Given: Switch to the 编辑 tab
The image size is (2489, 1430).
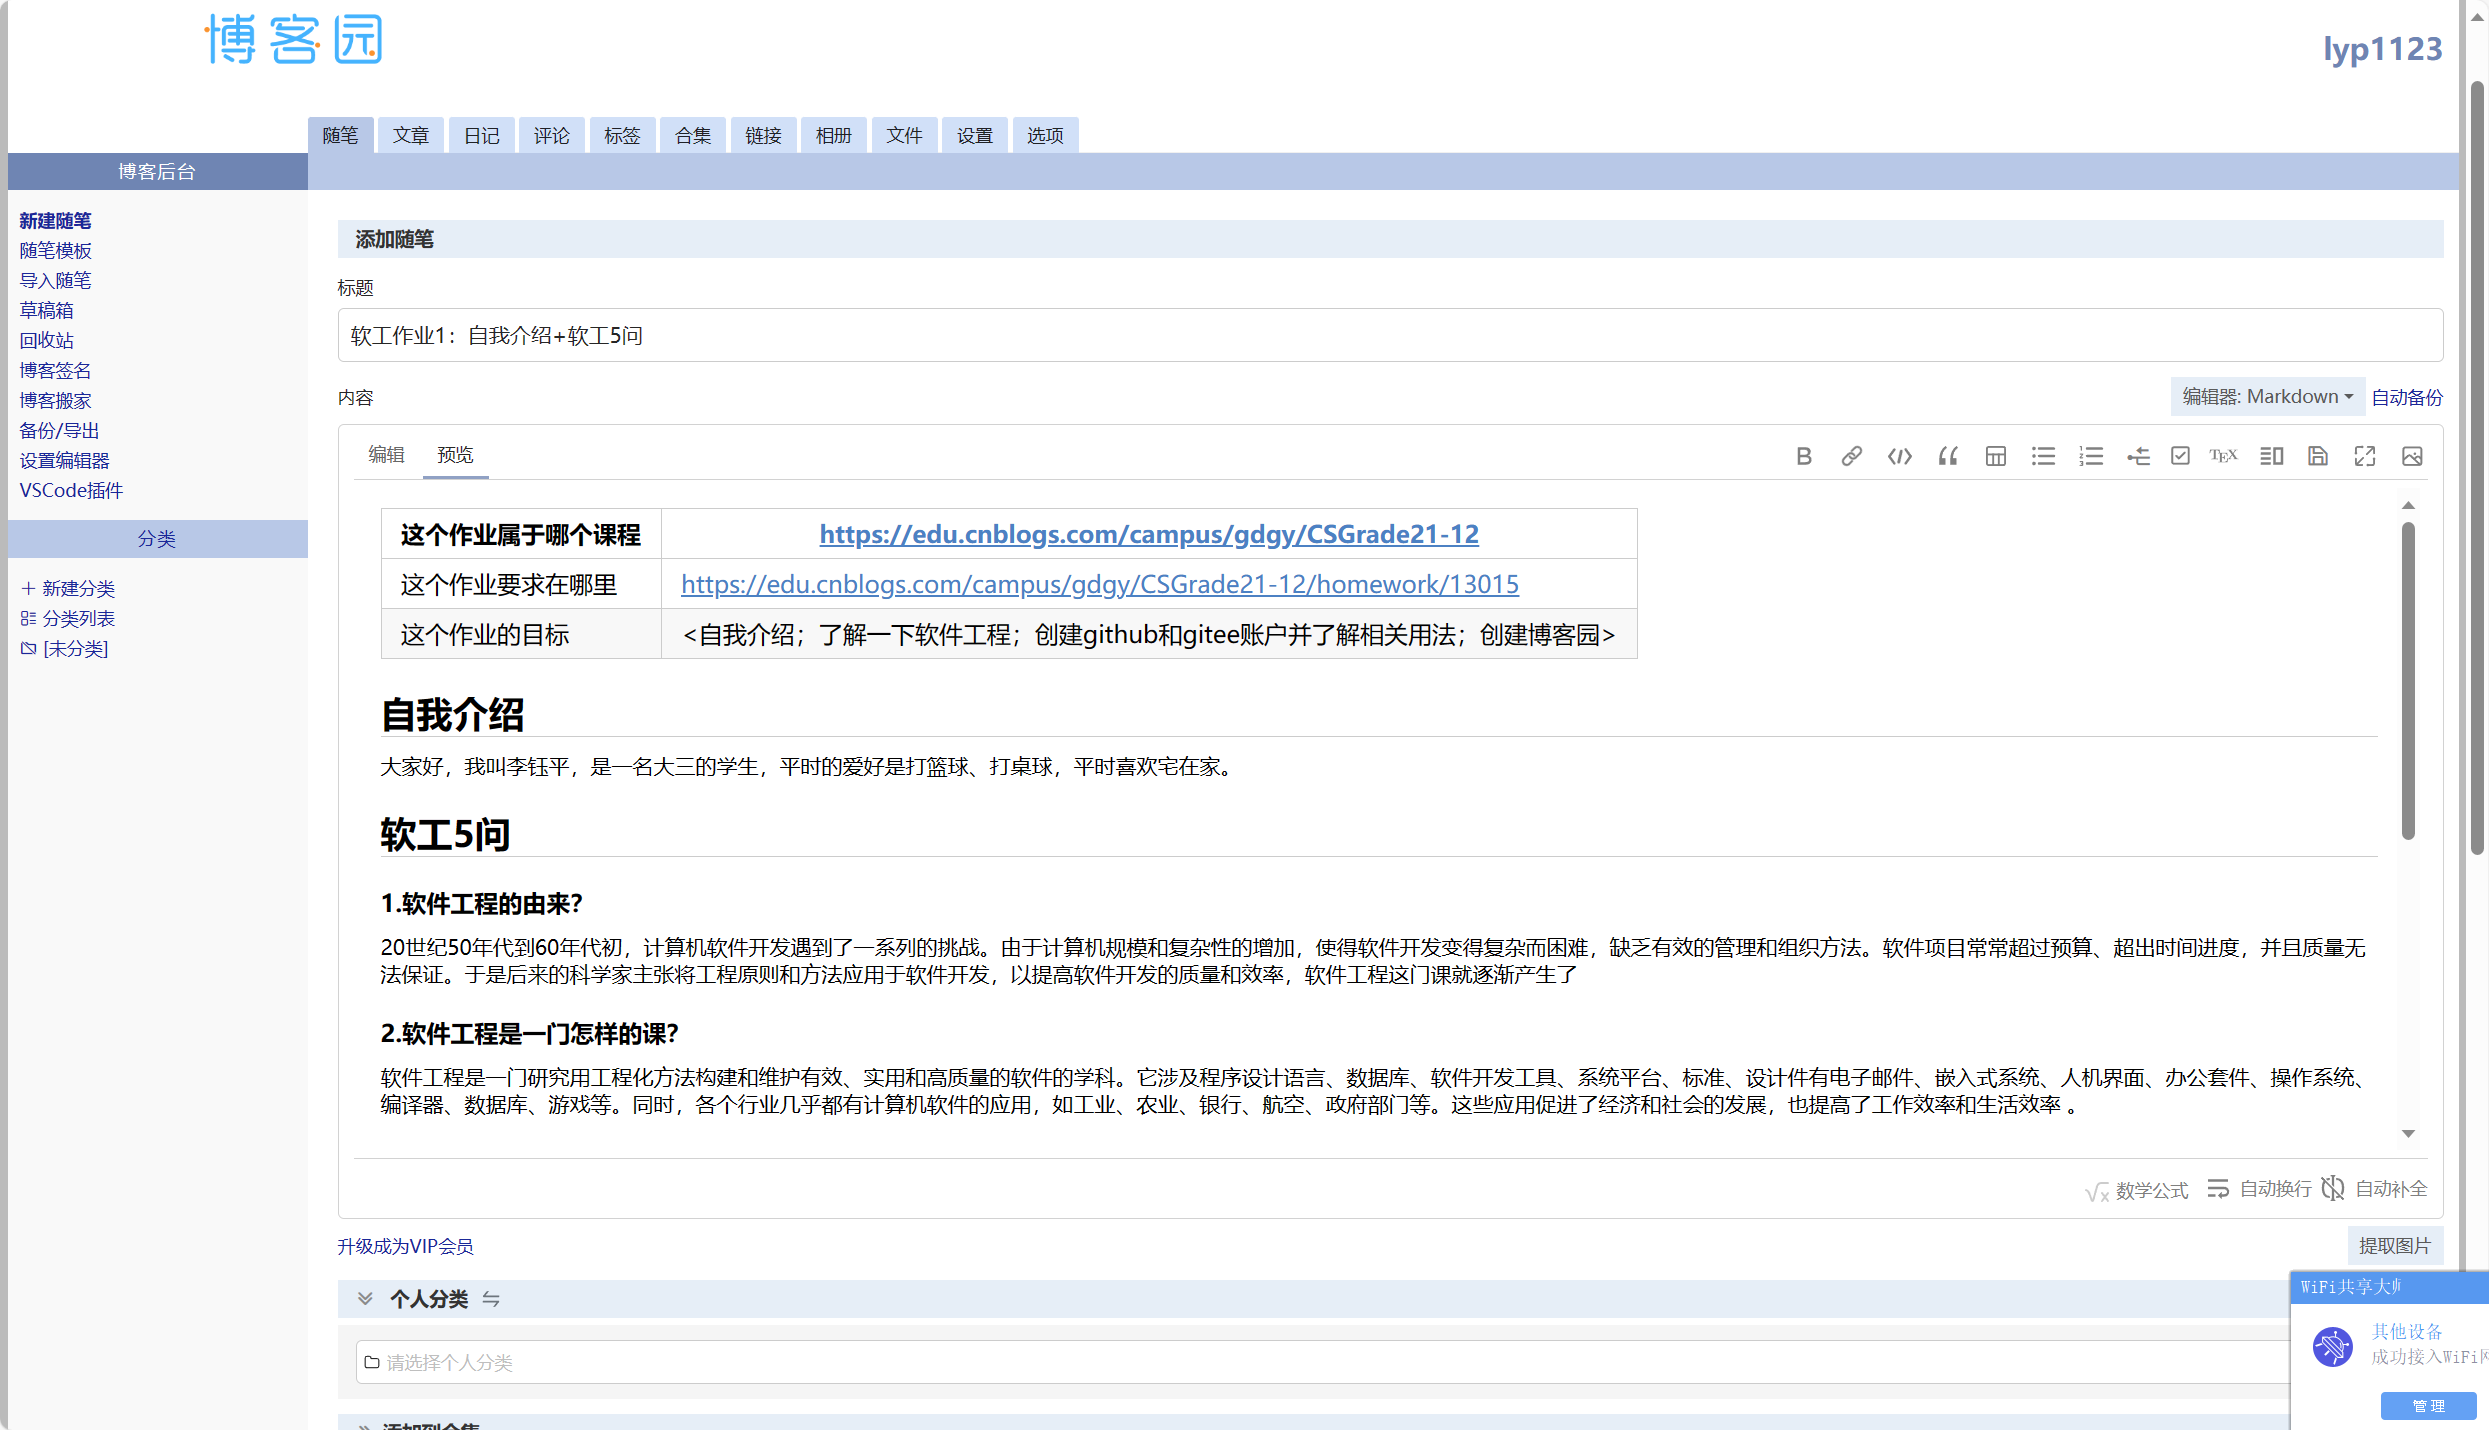Looking at the screenshot, I should coord(386,455).
